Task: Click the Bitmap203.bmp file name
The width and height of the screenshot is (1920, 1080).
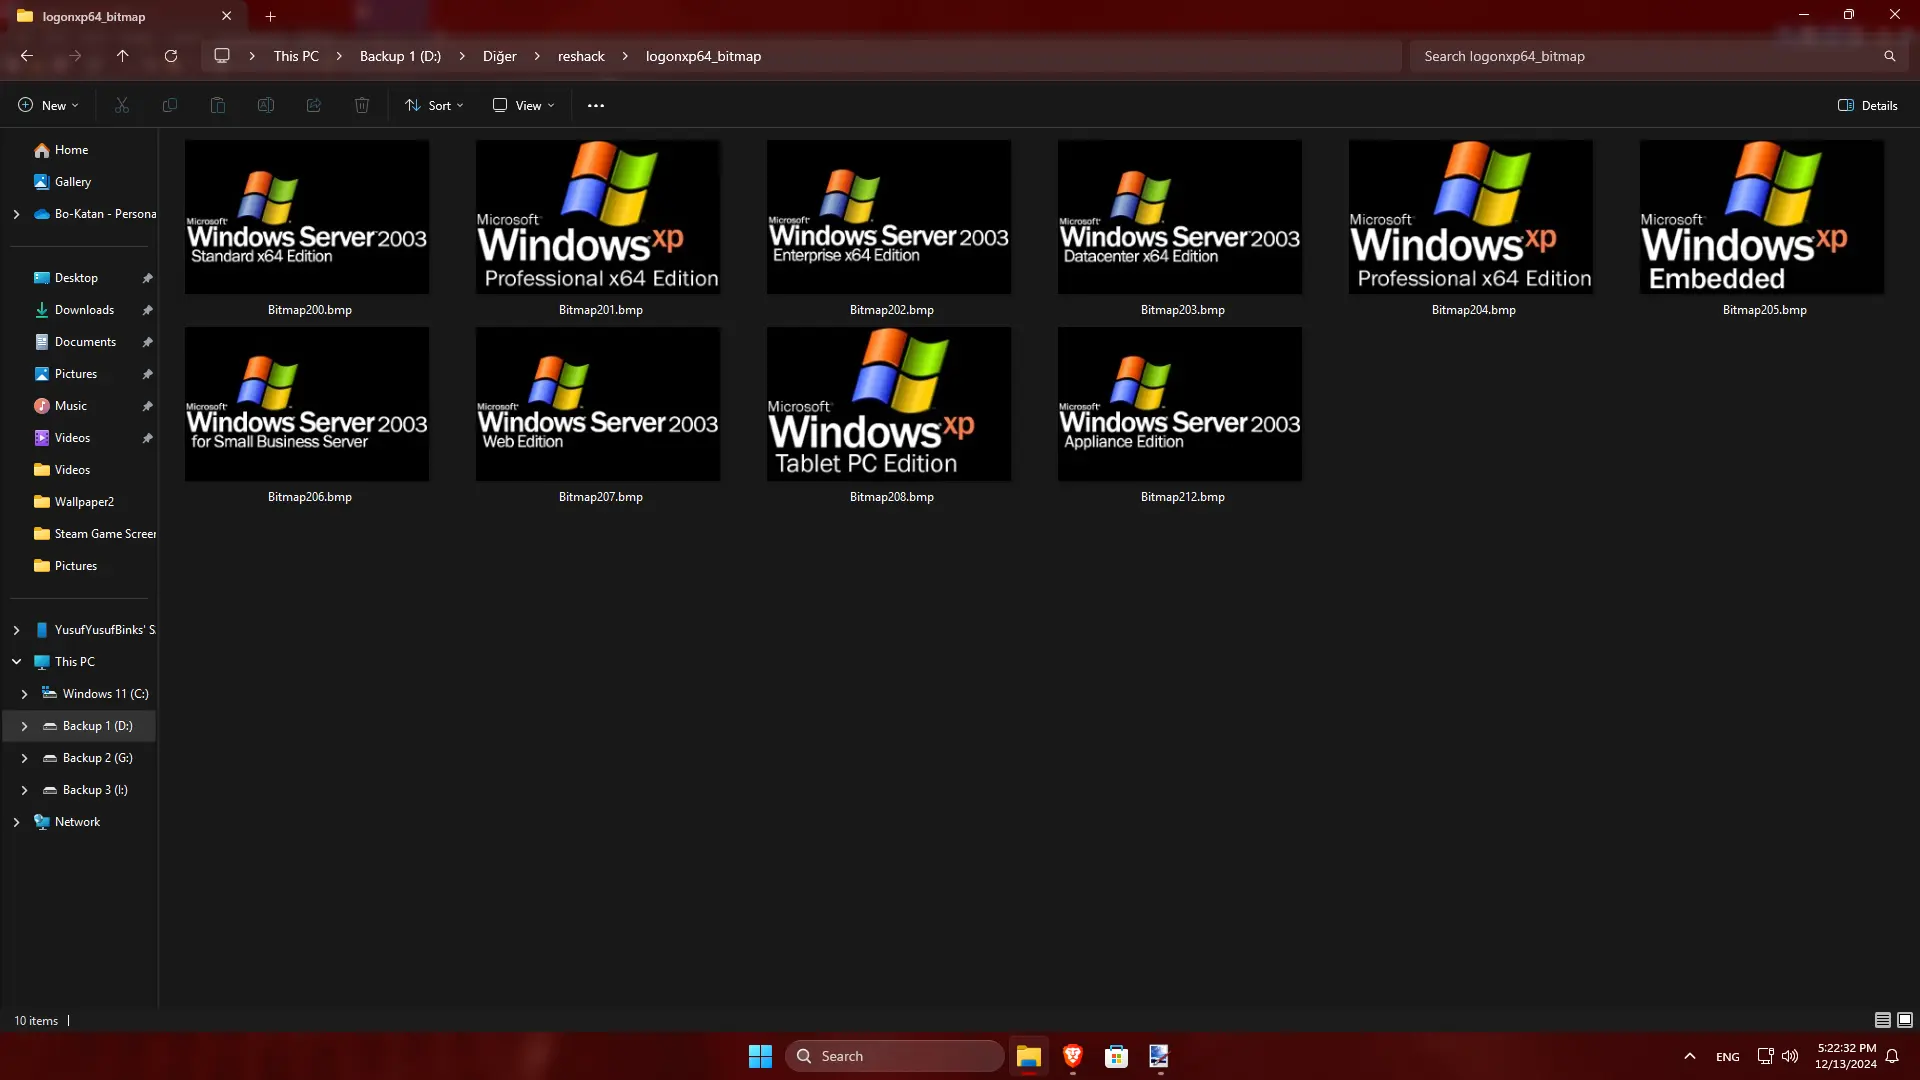Action: pos(1182,310)
